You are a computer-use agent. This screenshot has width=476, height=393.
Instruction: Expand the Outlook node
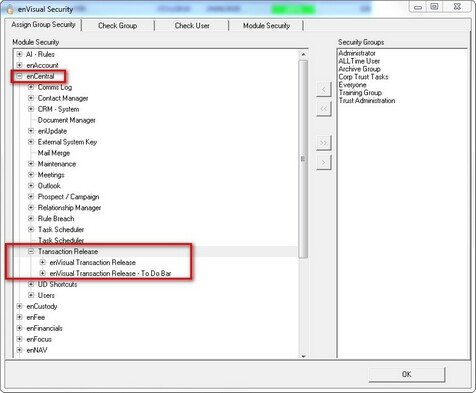pyautogui.click(x=31, y=186)
